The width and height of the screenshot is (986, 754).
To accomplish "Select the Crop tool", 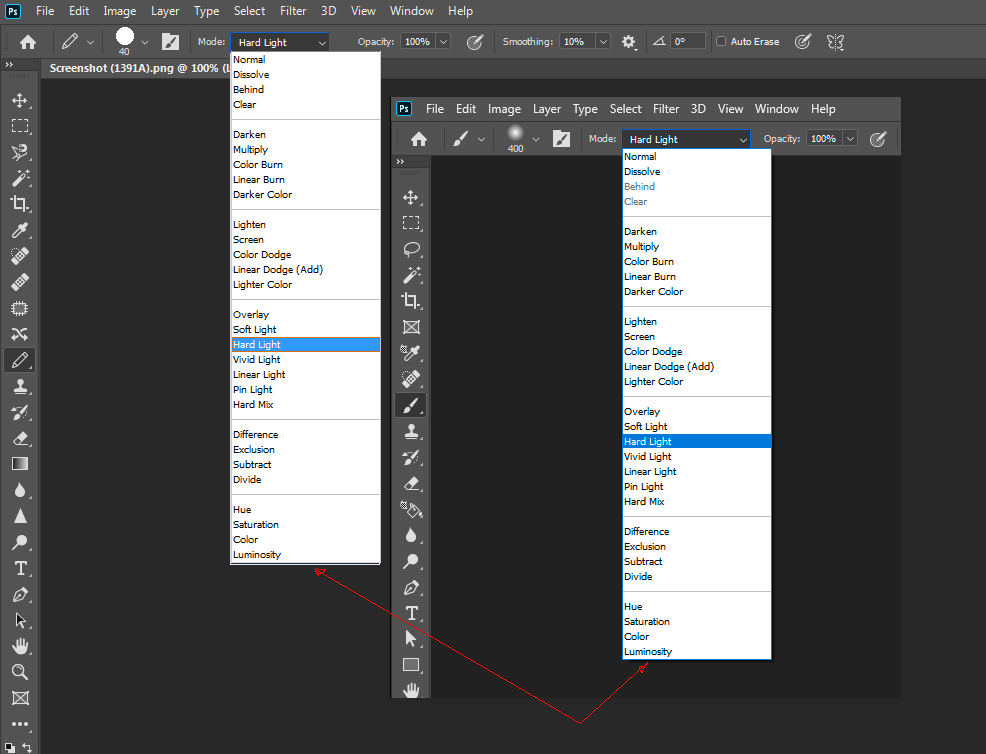I will click(20, 204).
